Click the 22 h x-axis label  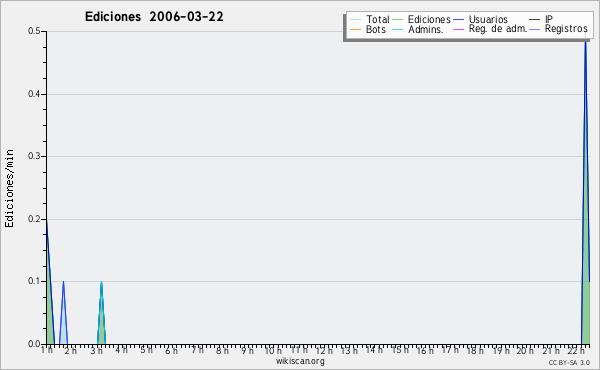point(576,350)
